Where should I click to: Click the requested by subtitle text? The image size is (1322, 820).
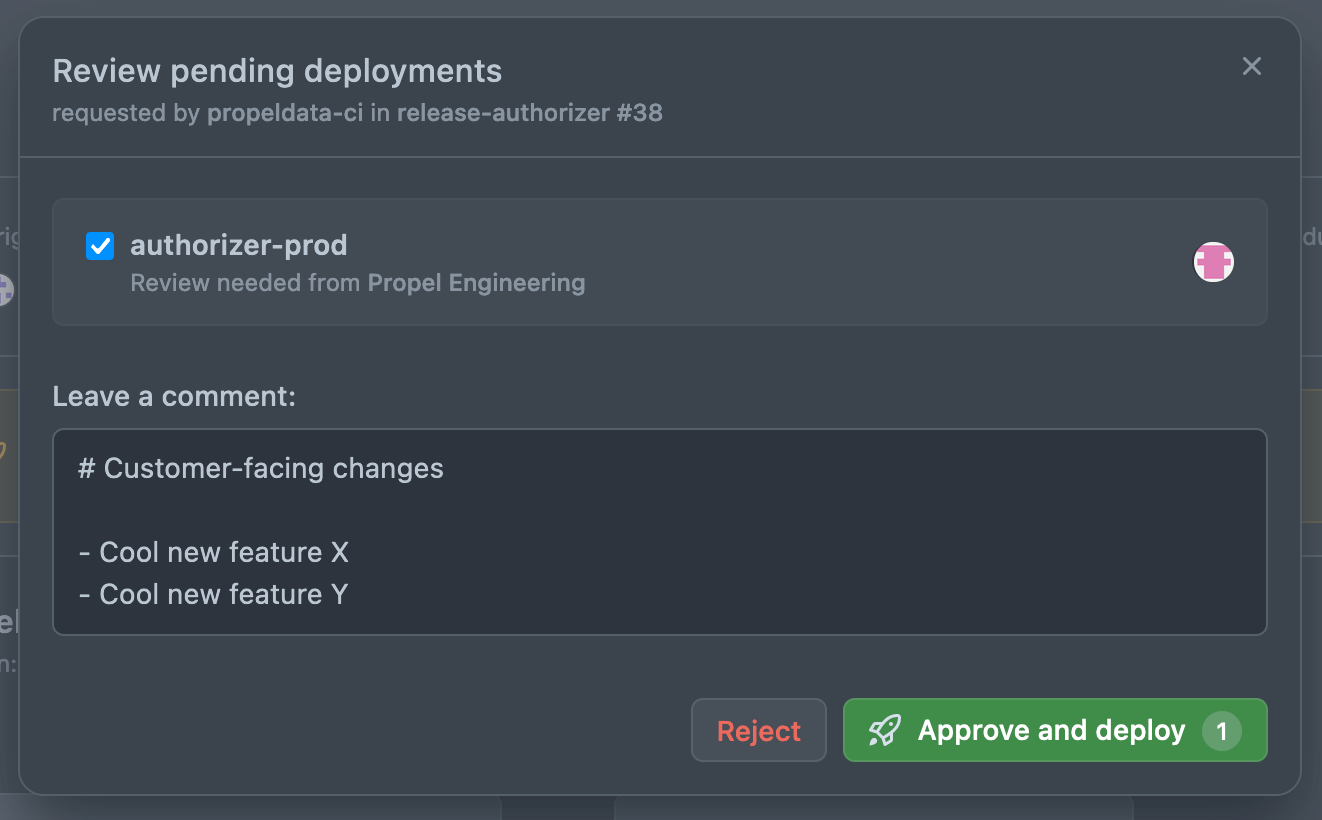125,113
